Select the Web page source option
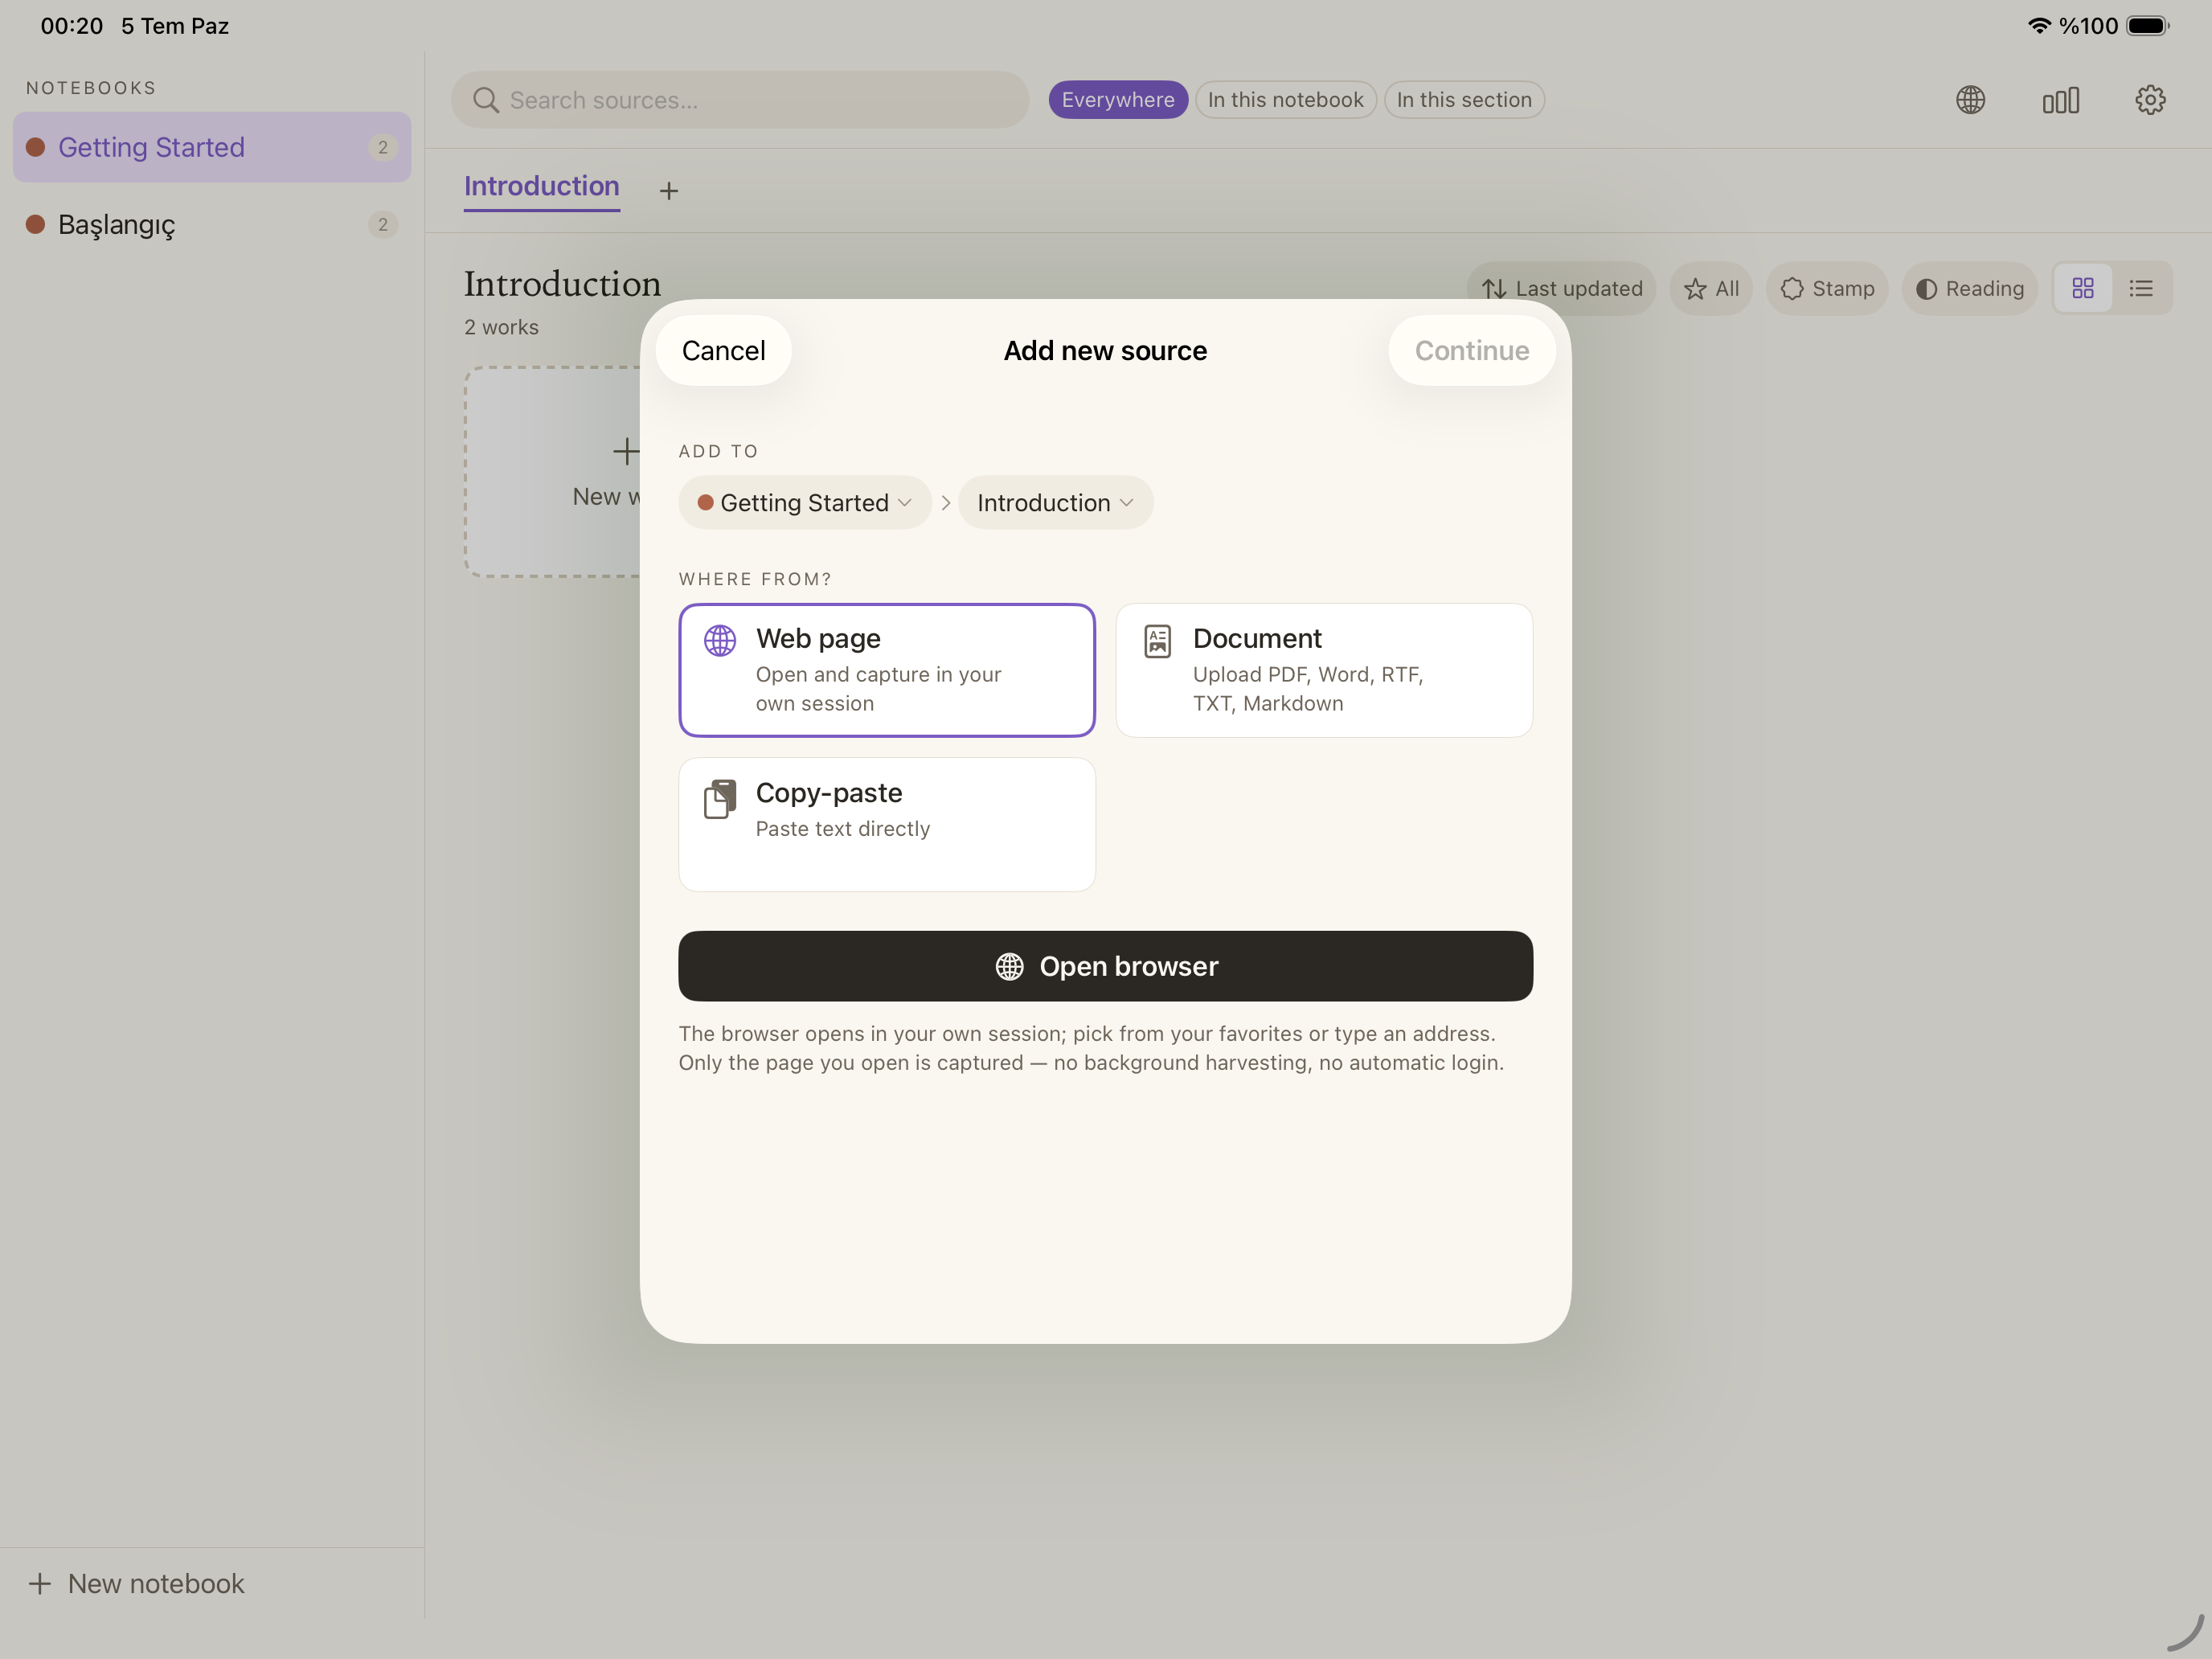Screen dimensions: 2212x1659 887,670
